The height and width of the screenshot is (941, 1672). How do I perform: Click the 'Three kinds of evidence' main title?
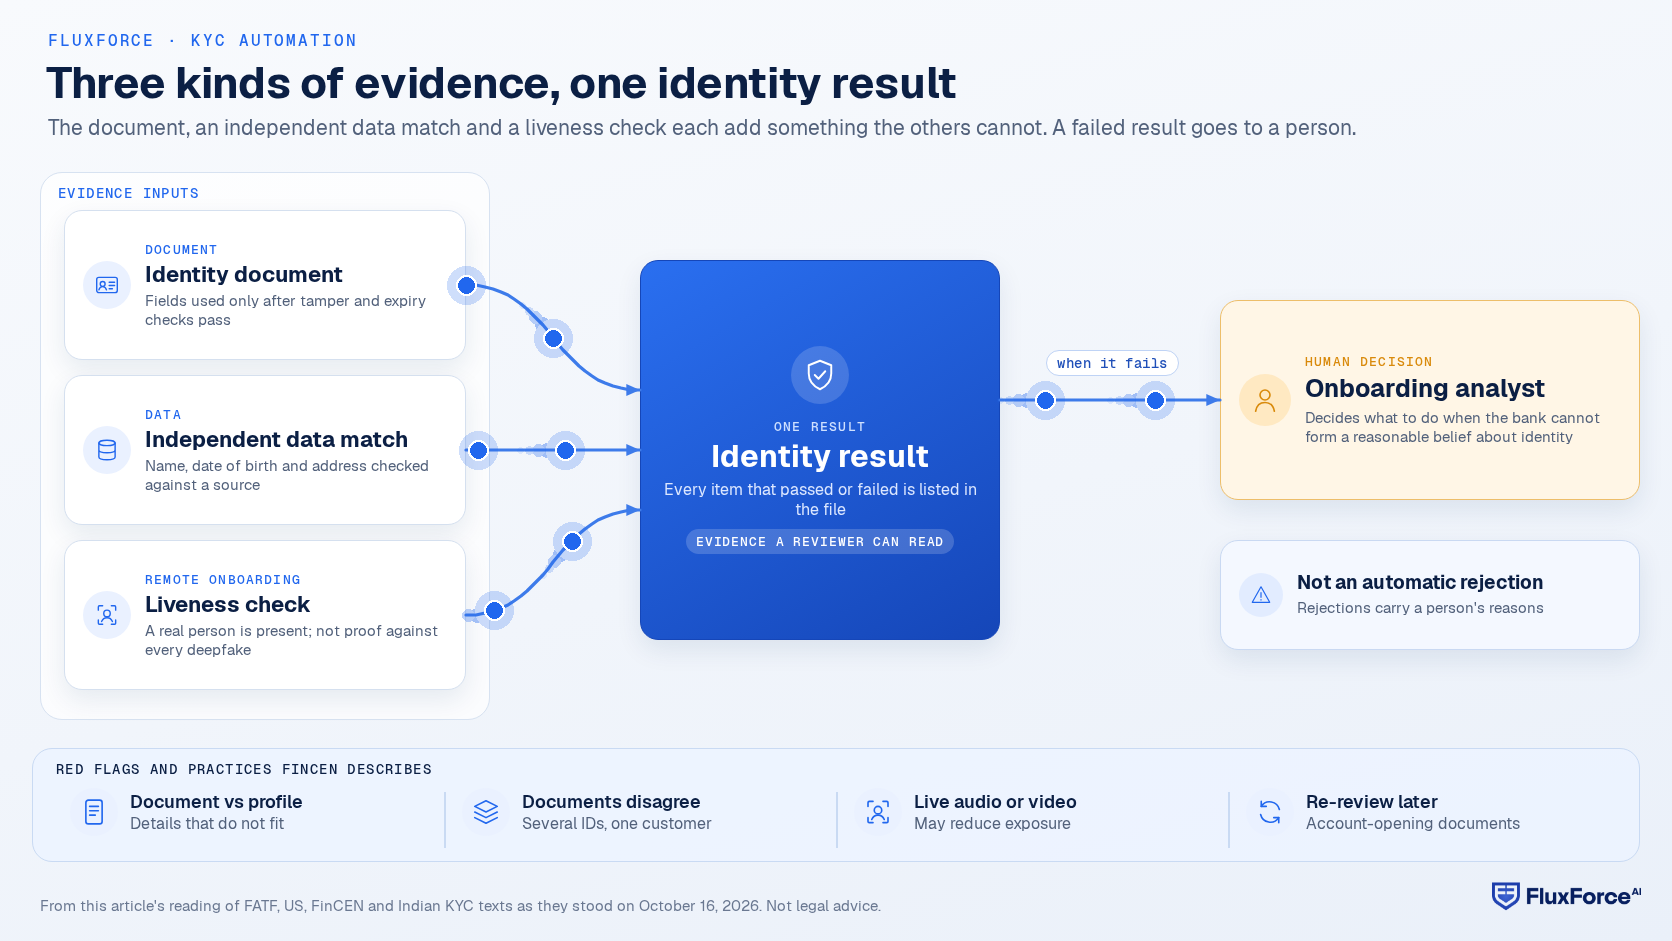point(501,83)
